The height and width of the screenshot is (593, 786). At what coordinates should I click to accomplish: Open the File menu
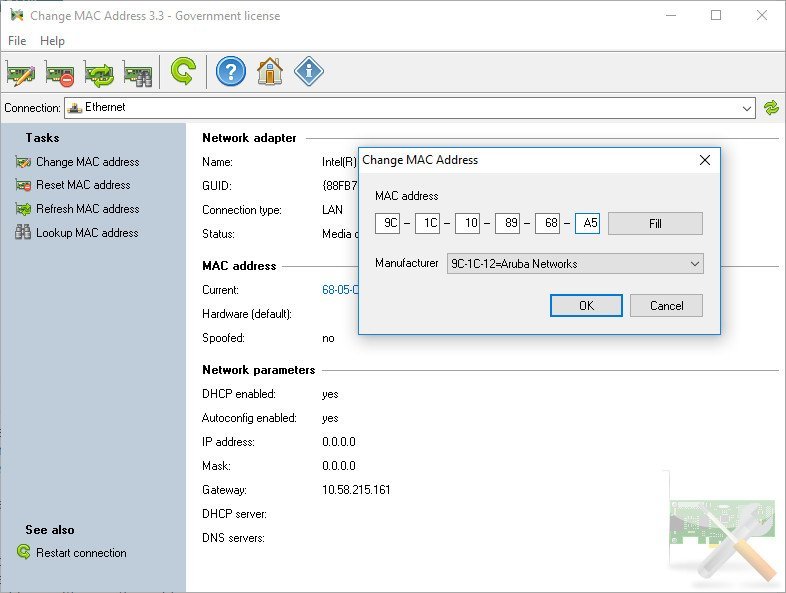click(17, 41)
